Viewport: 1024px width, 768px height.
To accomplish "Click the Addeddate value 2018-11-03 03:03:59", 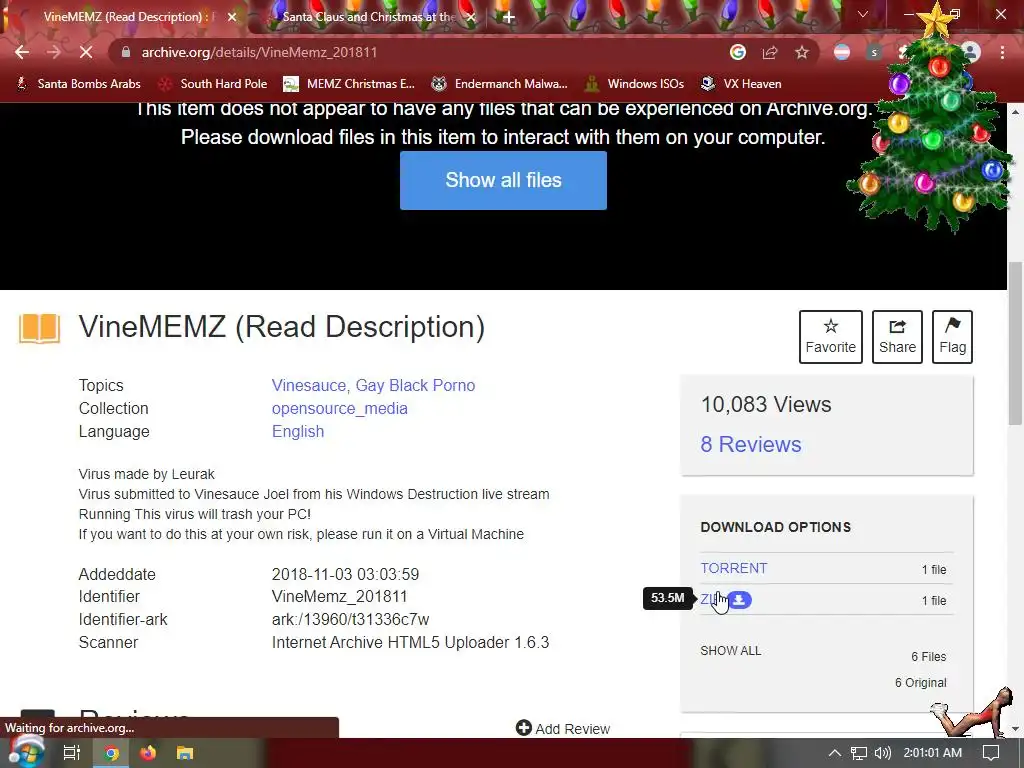I will point(345,574).
